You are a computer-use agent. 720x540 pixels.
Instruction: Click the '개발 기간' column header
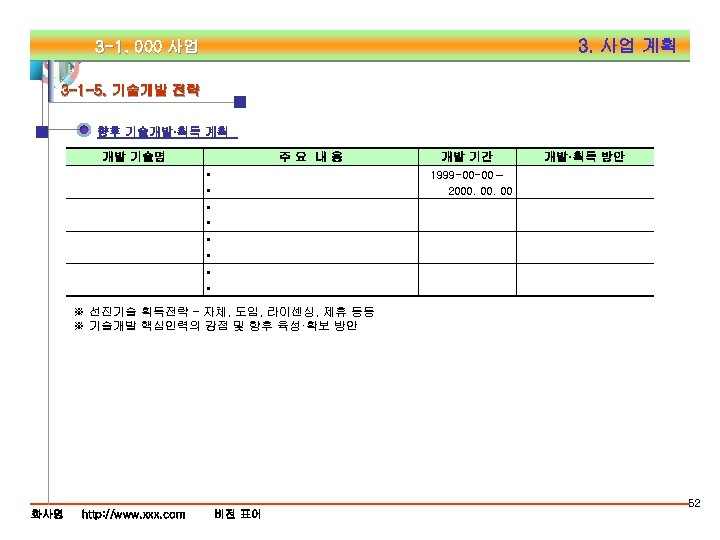tap(467, 157)
